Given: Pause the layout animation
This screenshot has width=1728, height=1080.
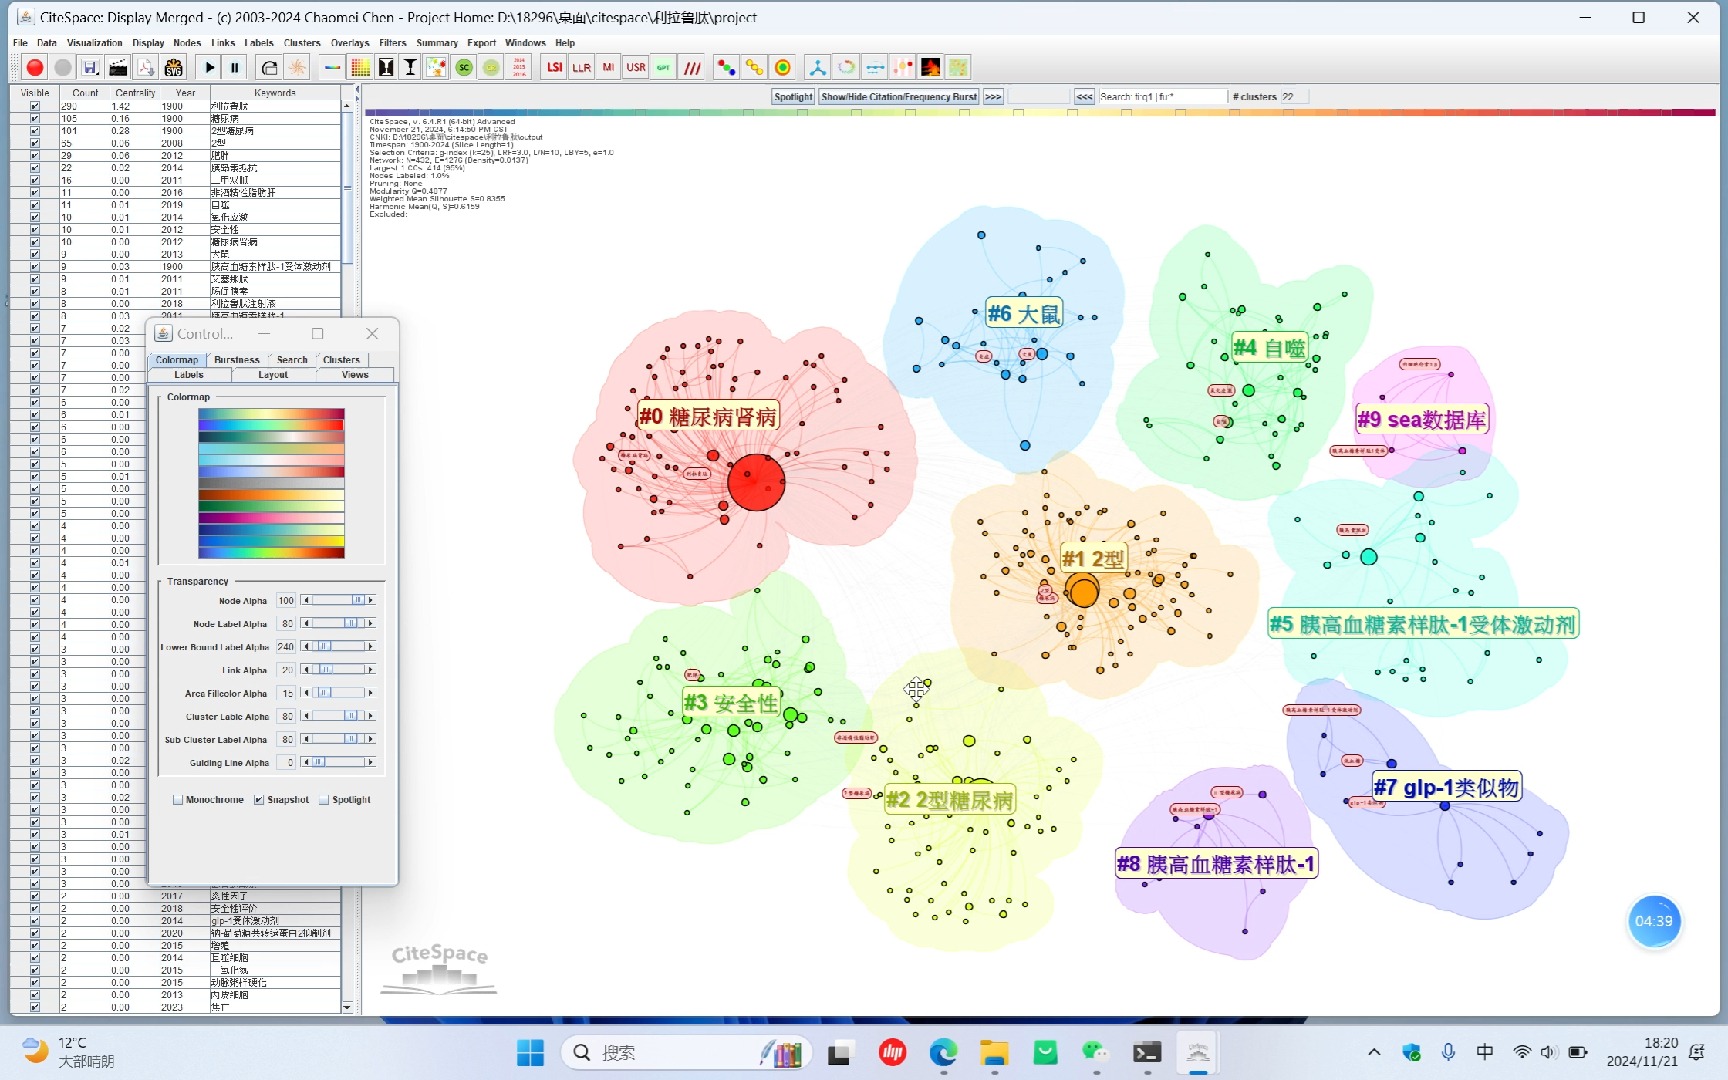Looking at the screenshot, I should coord(235,67).
